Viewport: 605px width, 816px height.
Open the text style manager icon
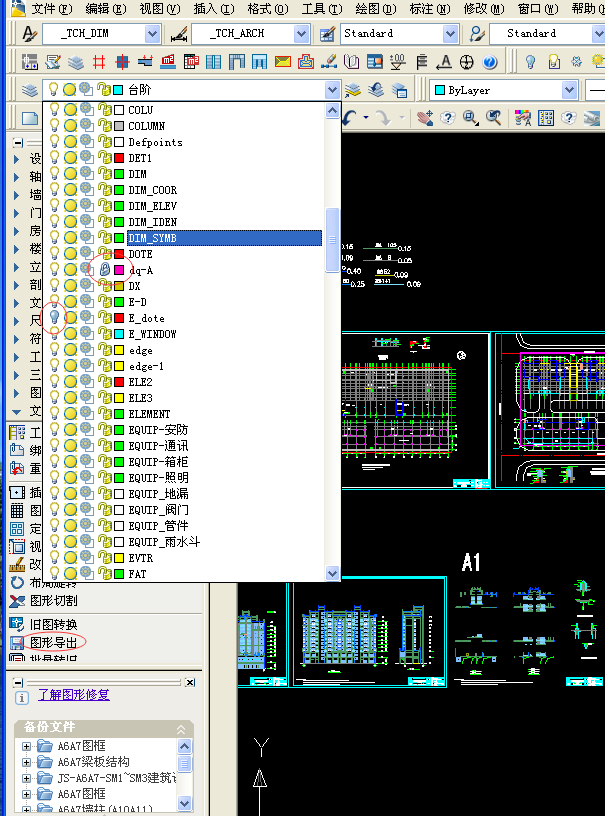29,34
